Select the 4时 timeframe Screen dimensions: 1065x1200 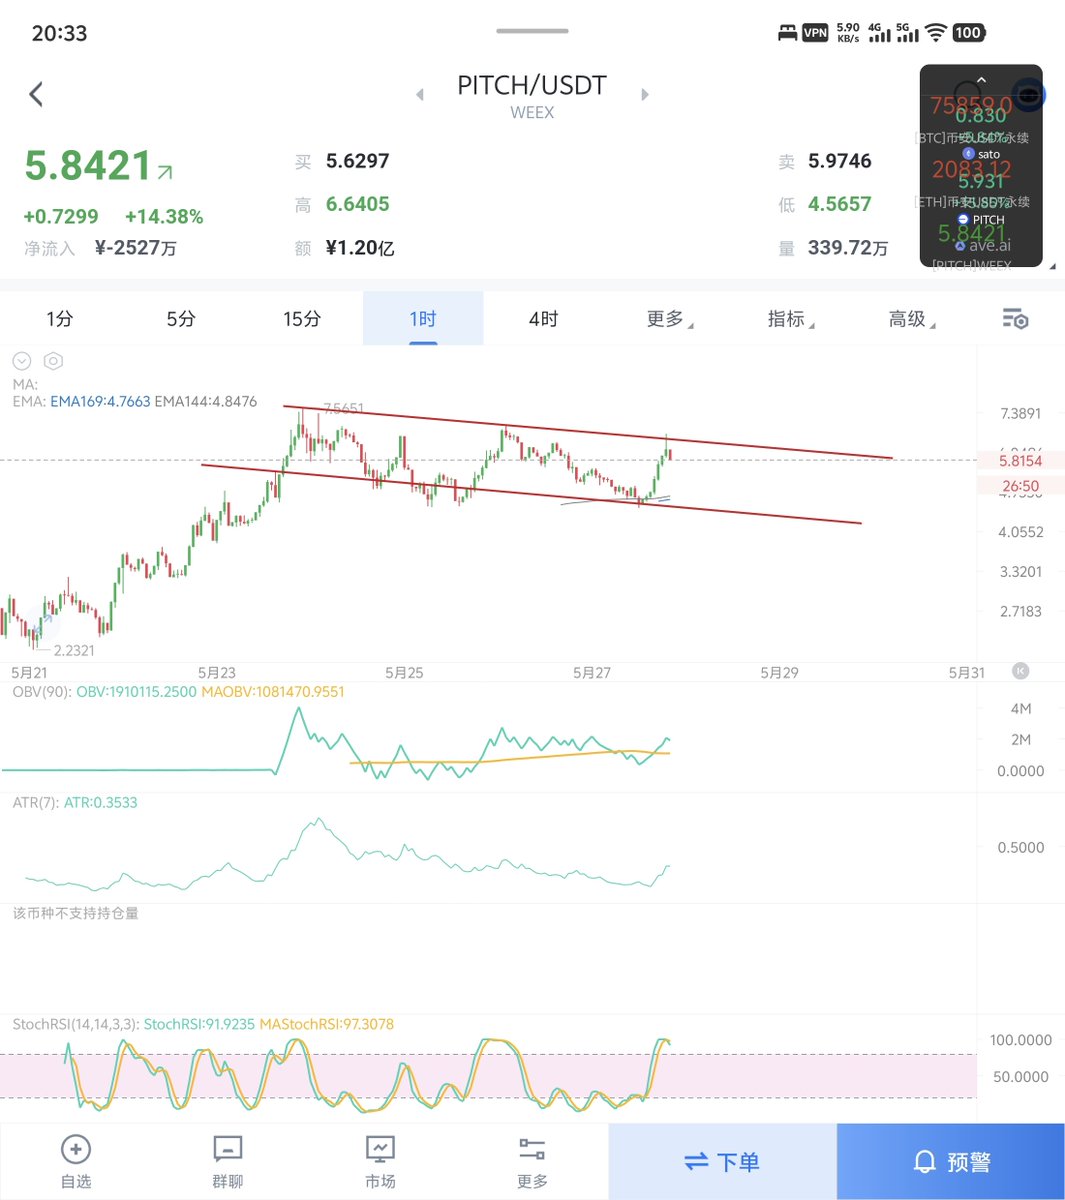pyautogui.click(x=544, y=319)
